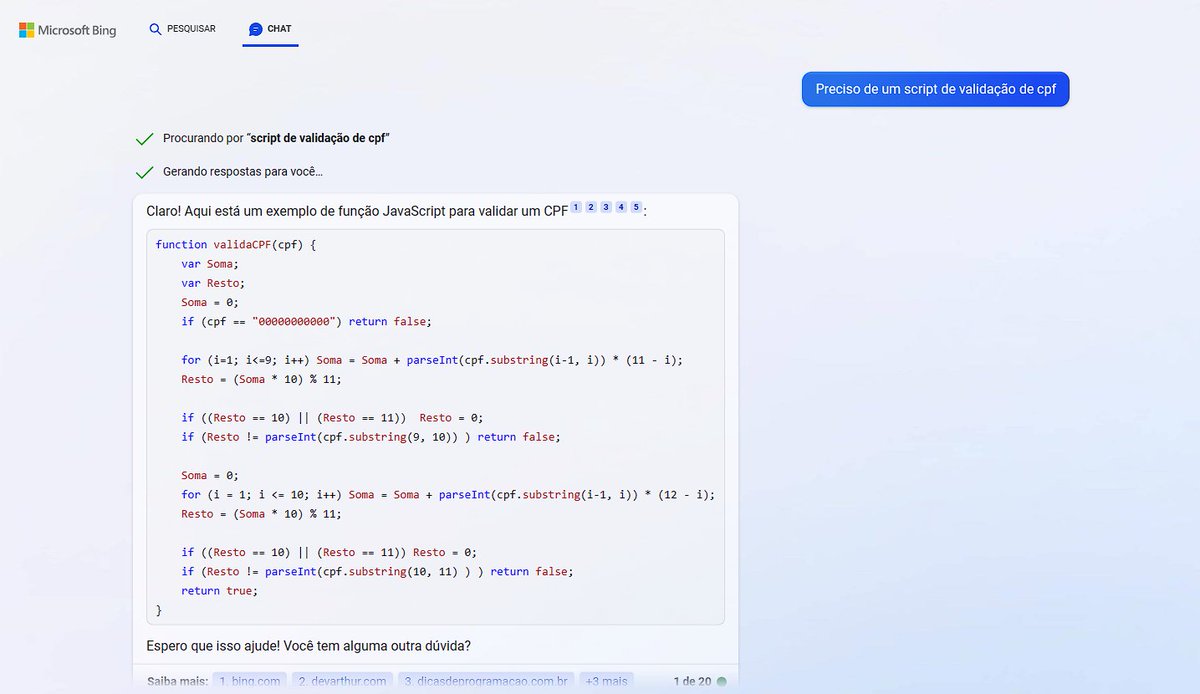Open citation footnote 4

pos(621,207)
